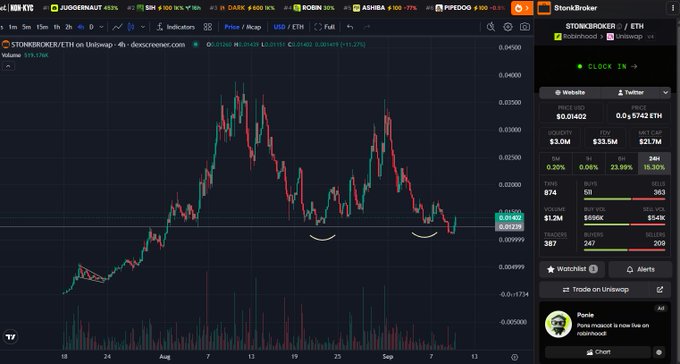Click the orange fire trending button
The height and width of the screenshot is (364, 680).
pos(522,8)
